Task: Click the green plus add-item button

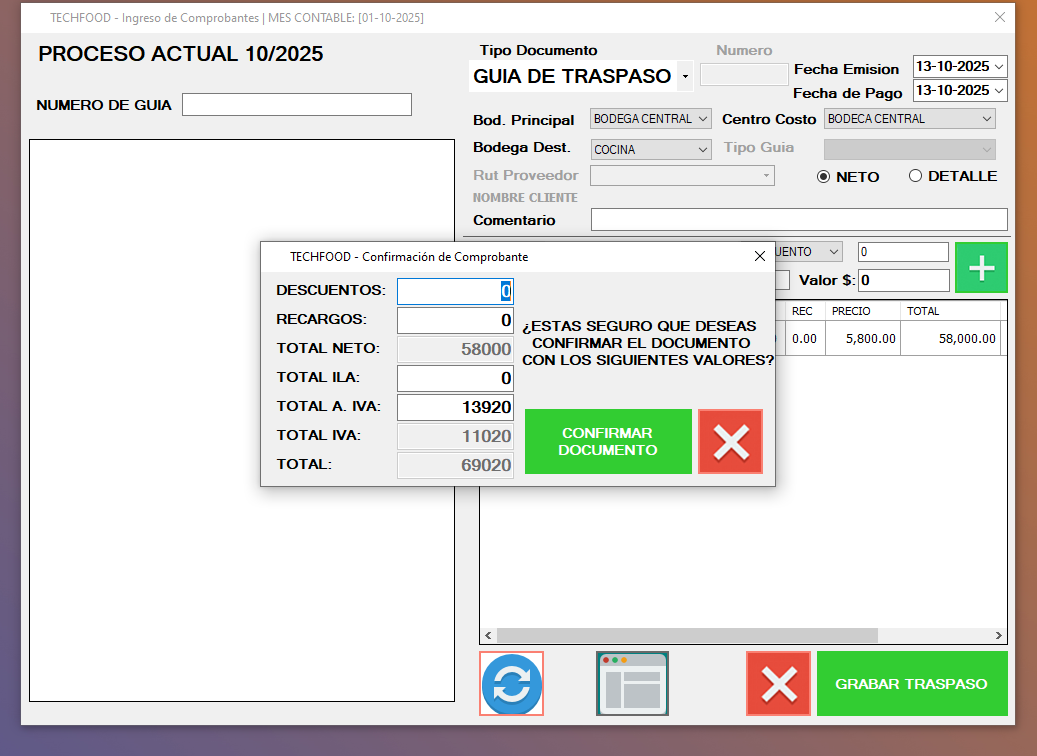Action: tap(981, 268)
